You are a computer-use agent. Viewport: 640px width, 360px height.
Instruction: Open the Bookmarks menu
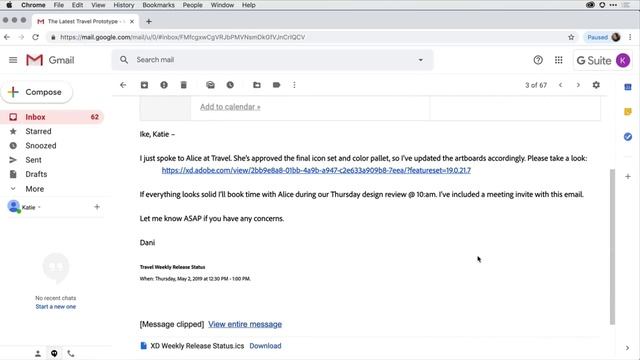[158, 5]
